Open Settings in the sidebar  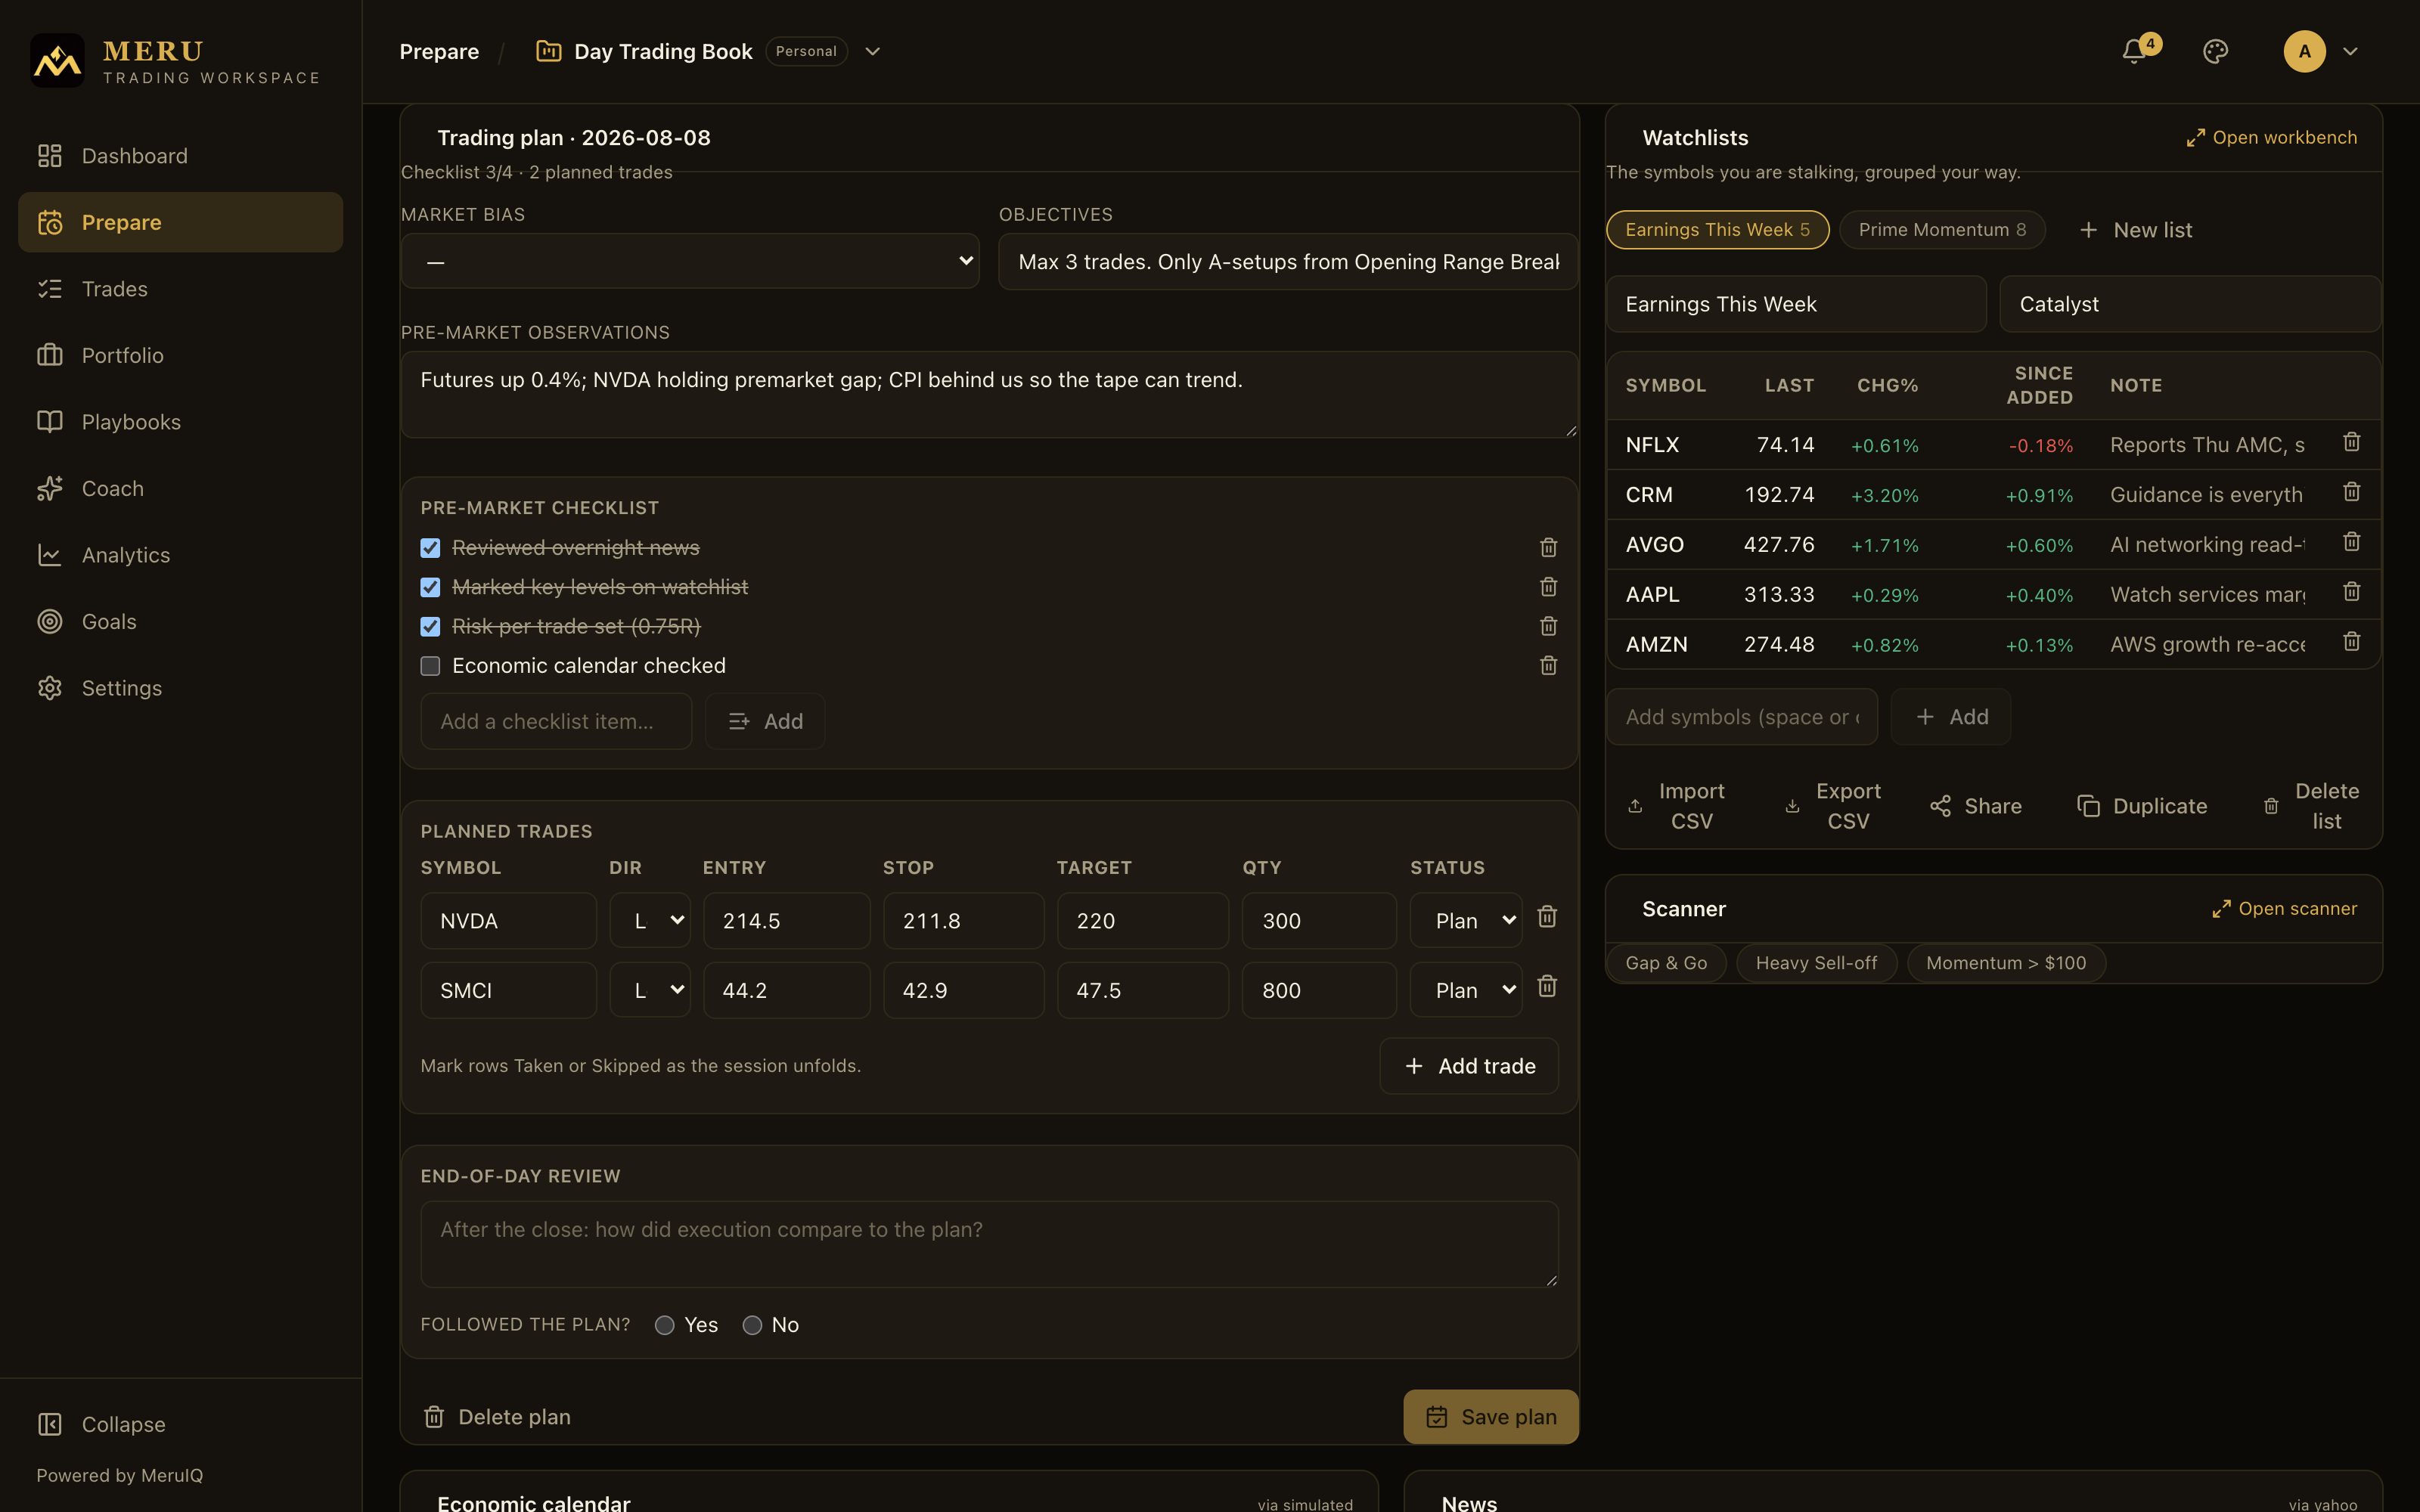(180, 688)
